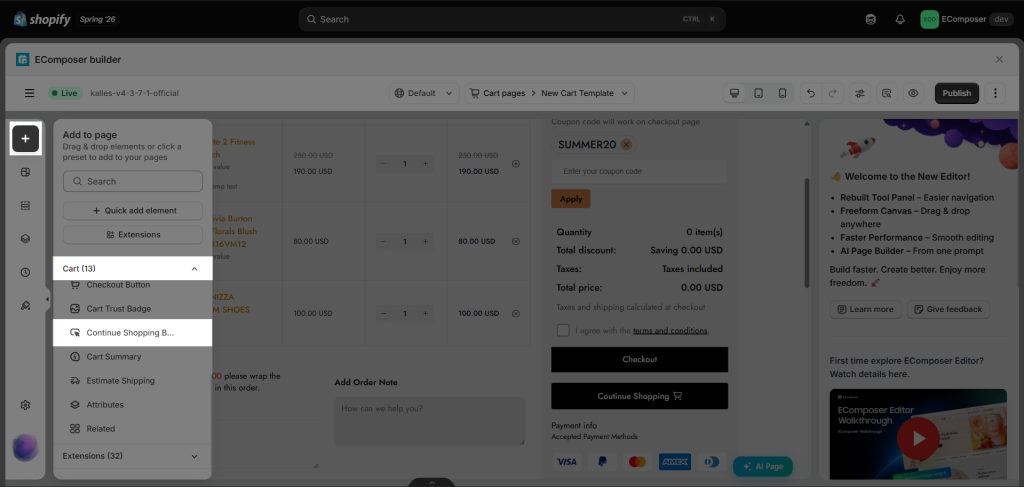Remove the SUMMER20 coupon tag
Screen dimensions: 1024x487
tap(626, 145)
